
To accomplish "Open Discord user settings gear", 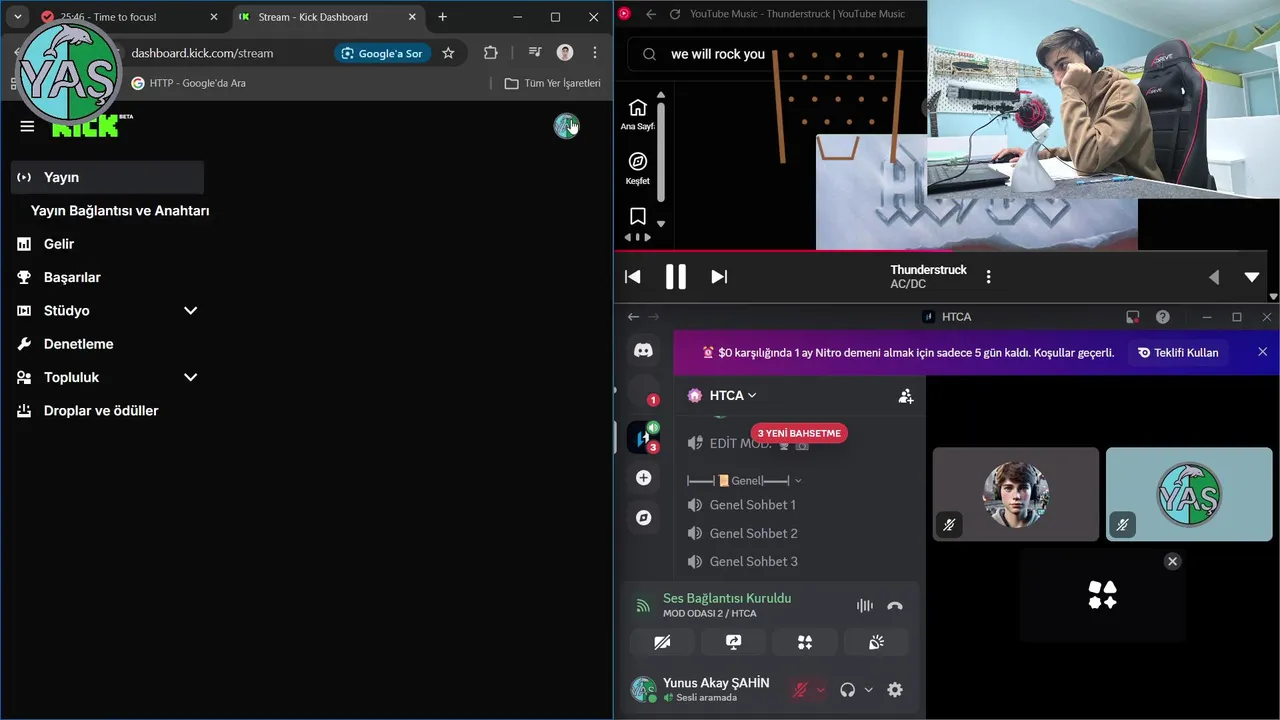I will 895,690.
